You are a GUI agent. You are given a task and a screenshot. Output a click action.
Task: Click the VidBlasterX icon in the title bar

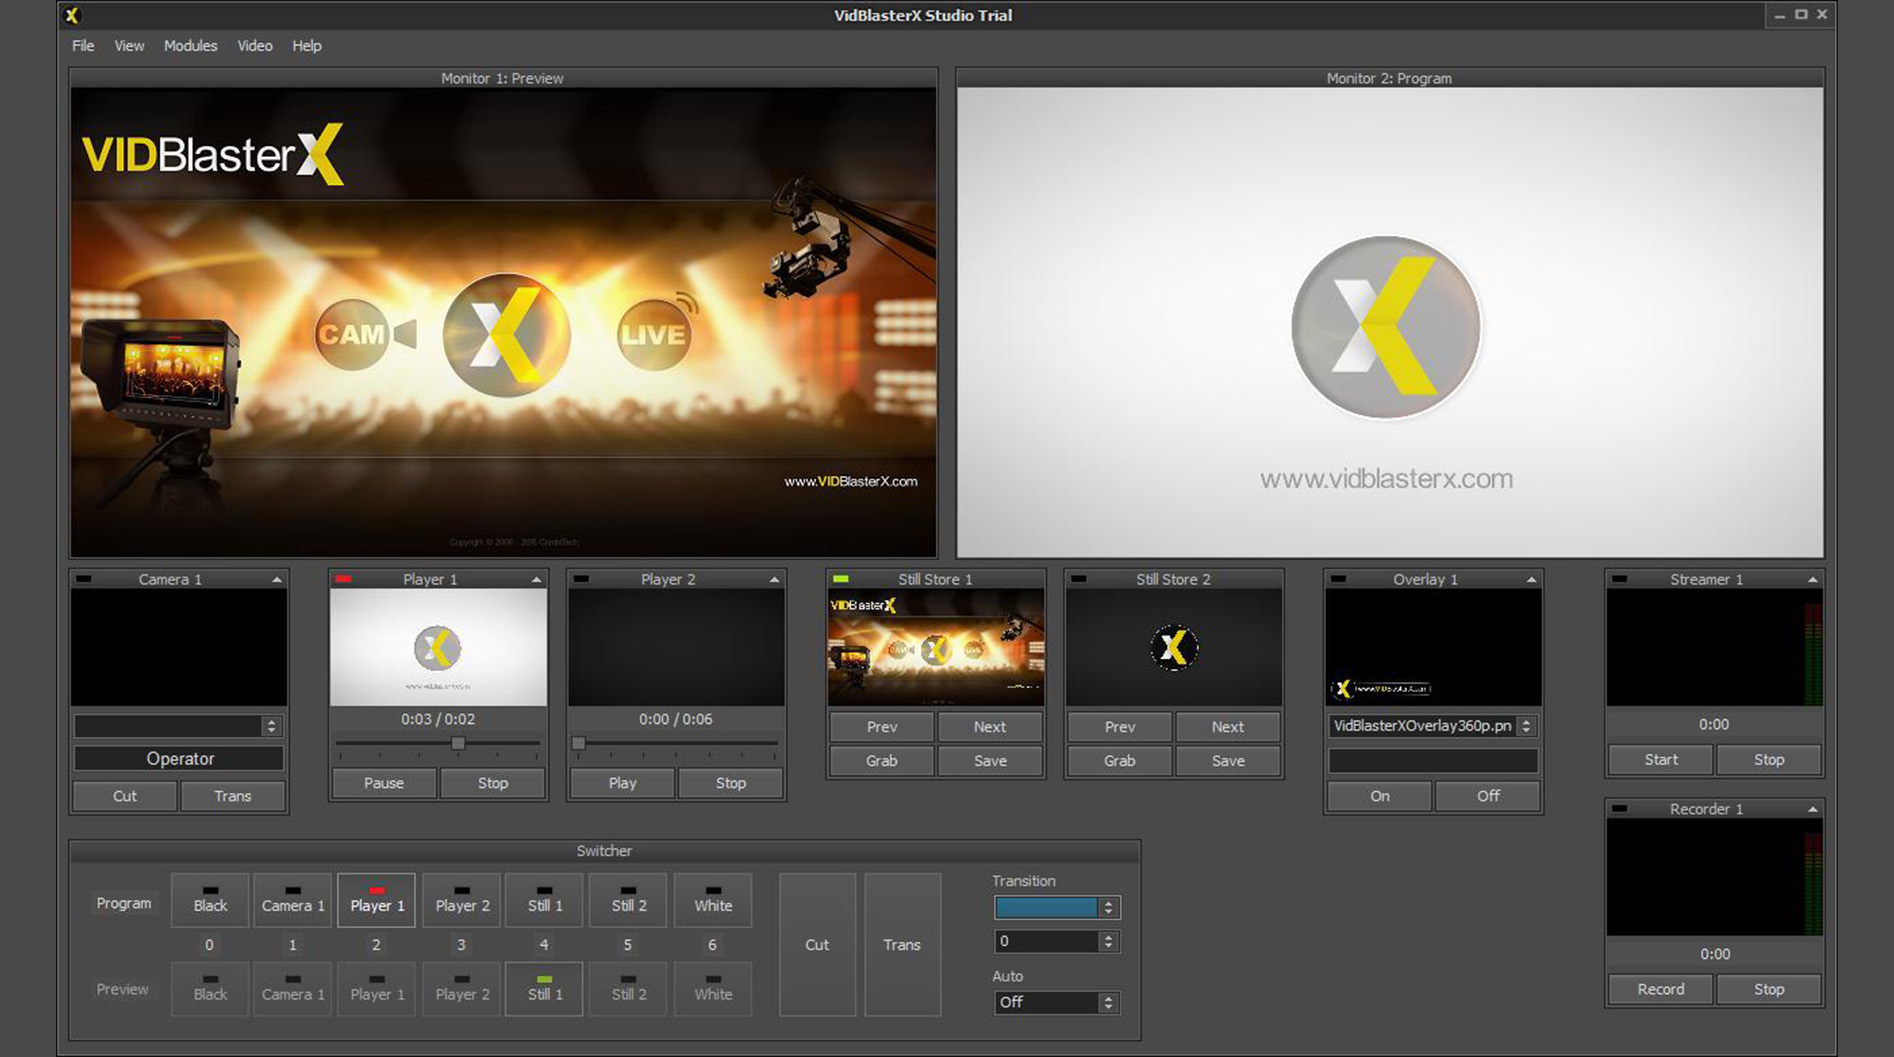pos(69,15)
